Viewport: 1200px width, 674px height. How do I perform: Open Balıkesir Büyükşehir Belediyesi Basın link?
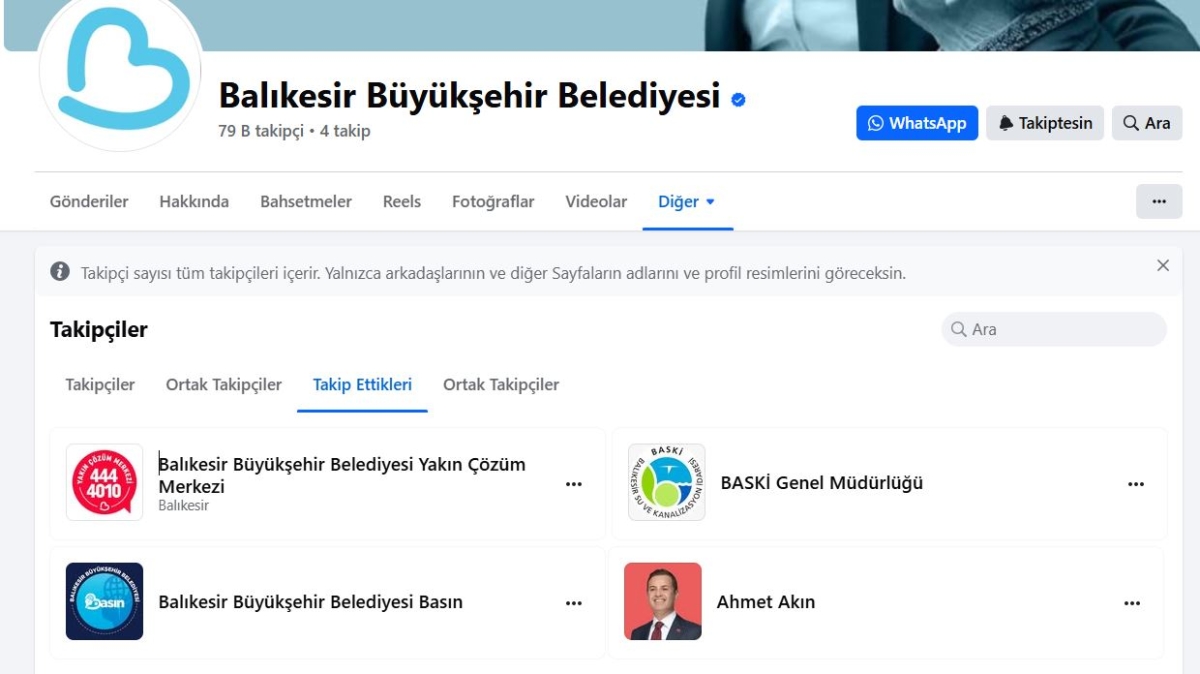pos(310,602)
